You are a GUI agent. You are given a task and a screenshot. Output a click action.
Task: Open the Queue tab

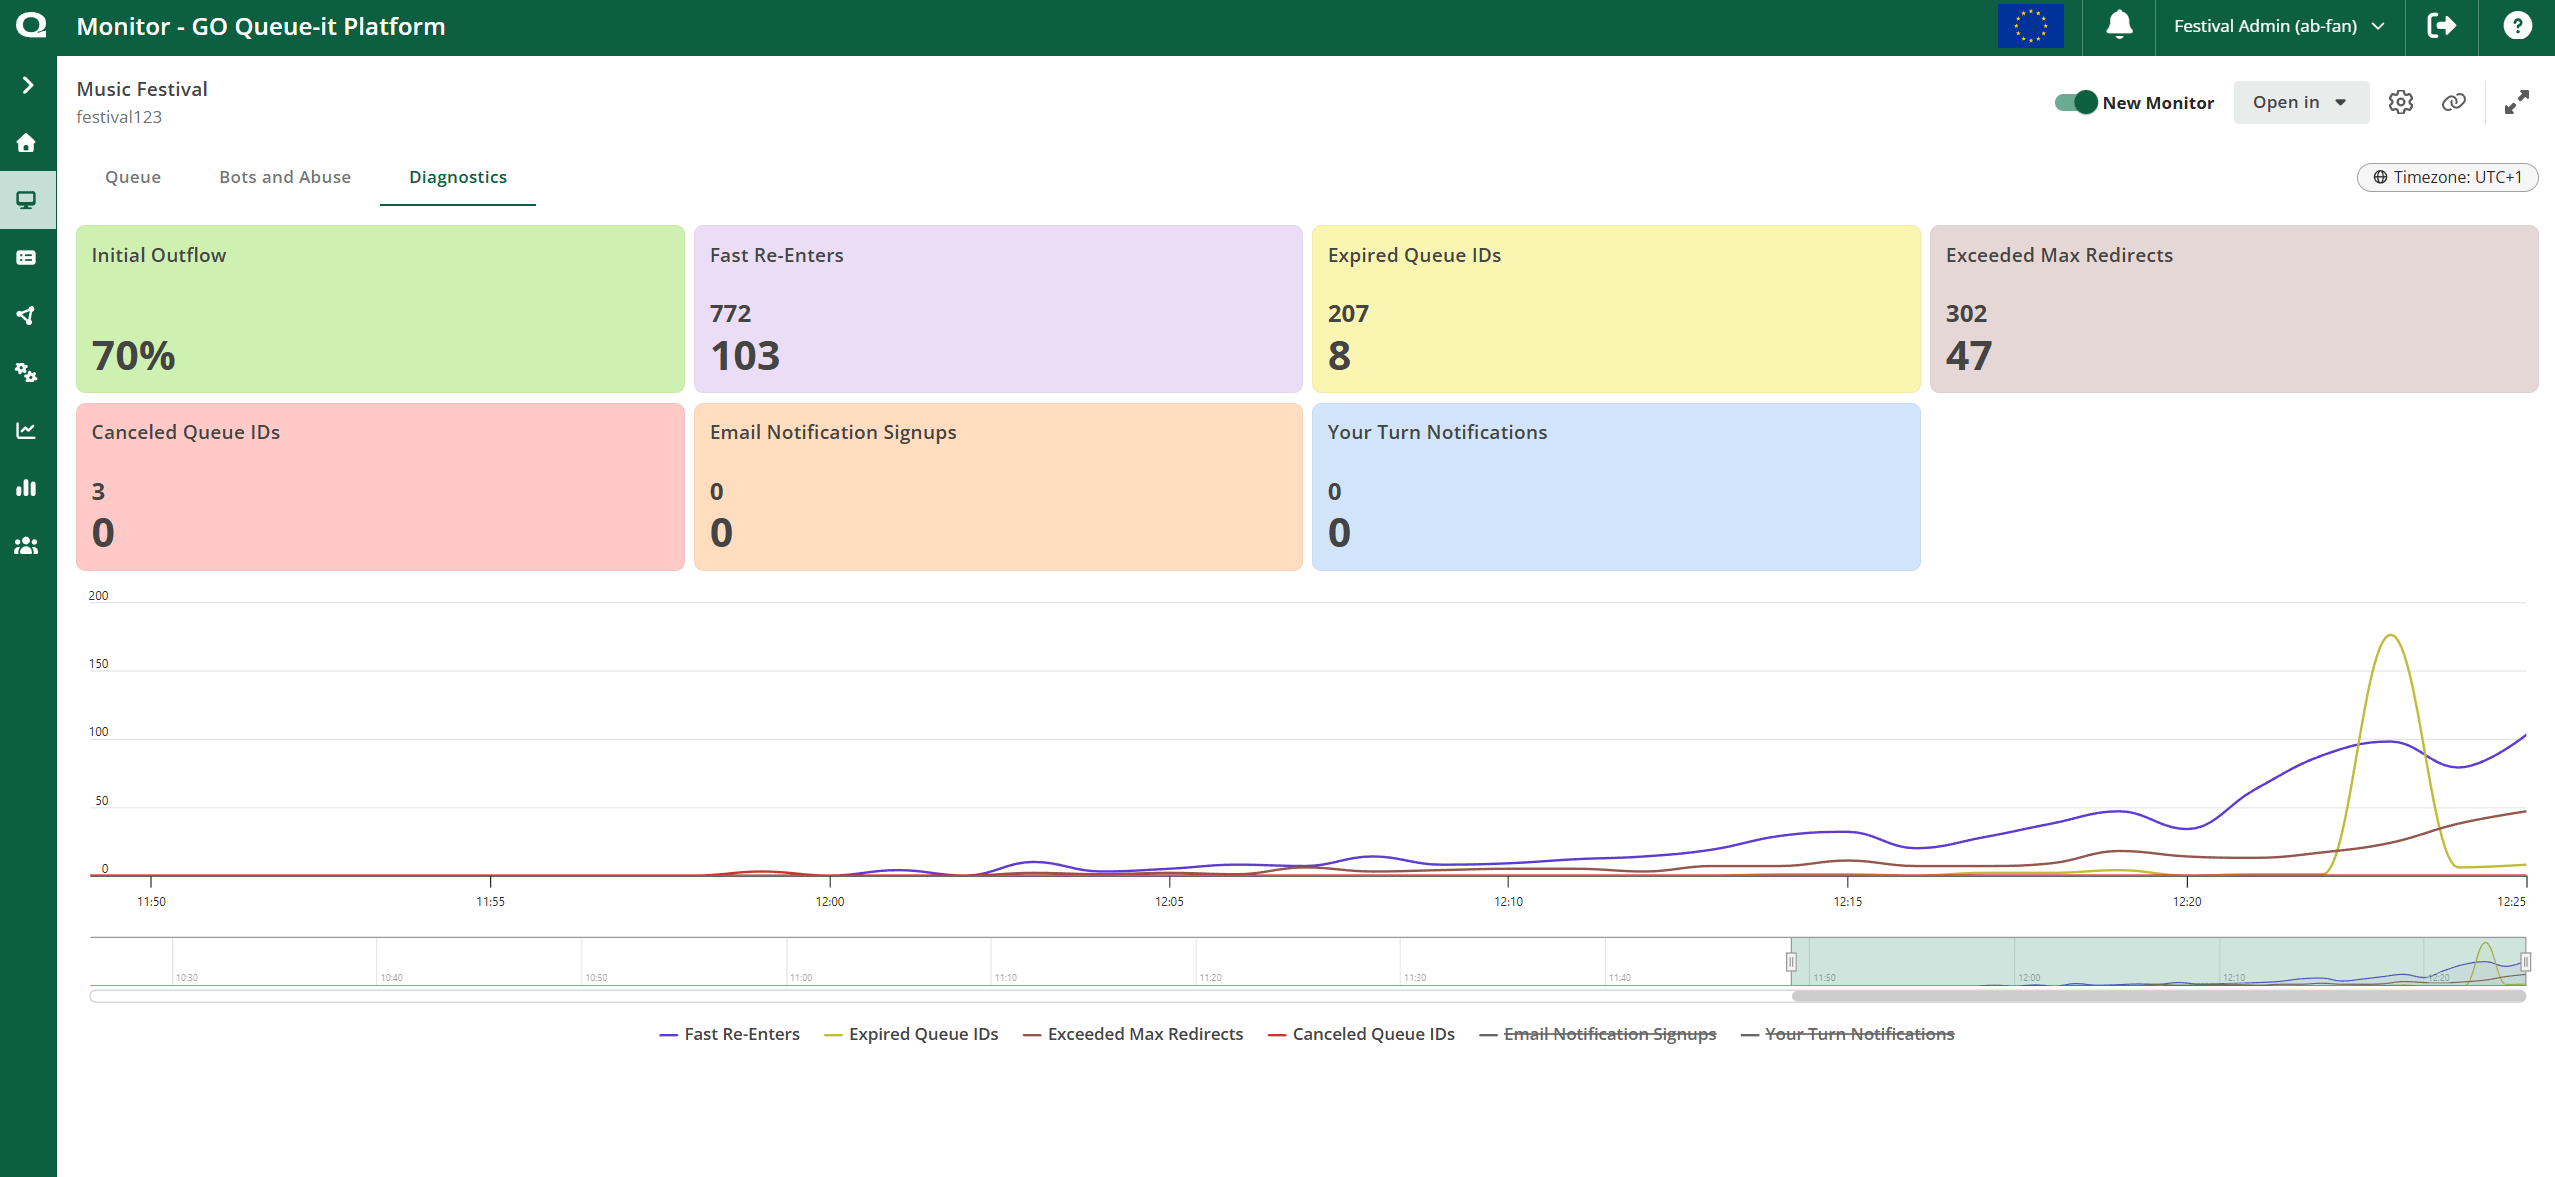tap(132, 177)
